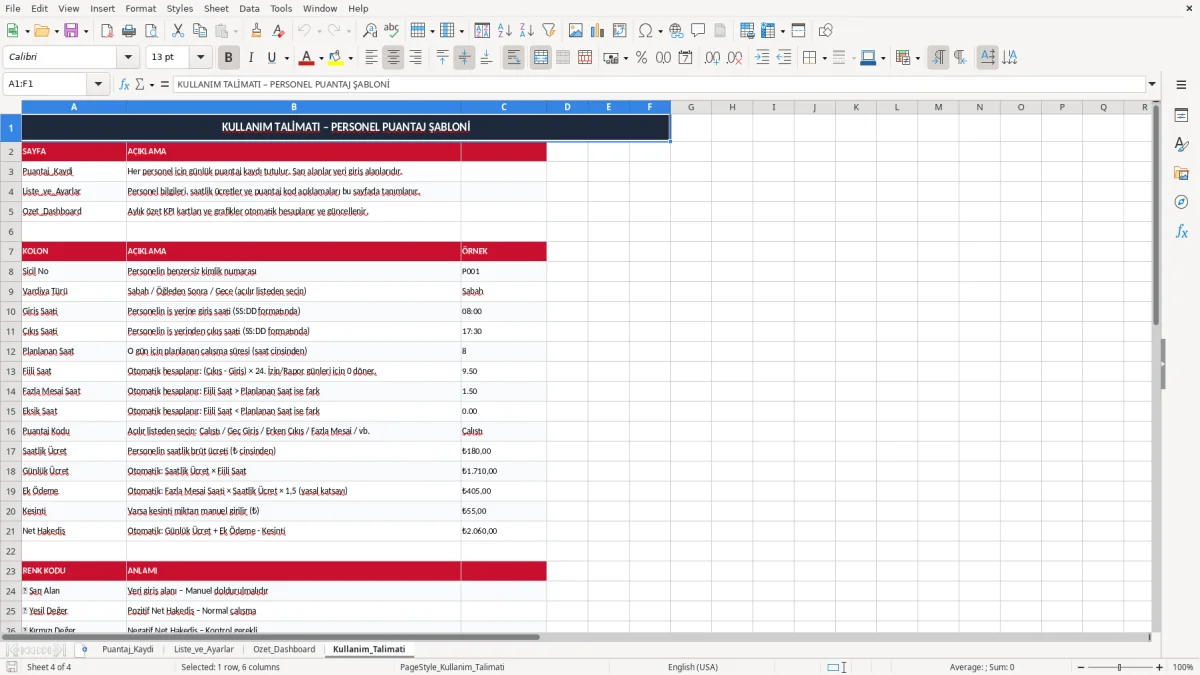Viewport: 1200px width, 675px height.
Task: Add a decimal place
Action: pyautogui.click(x=712, y=58)
